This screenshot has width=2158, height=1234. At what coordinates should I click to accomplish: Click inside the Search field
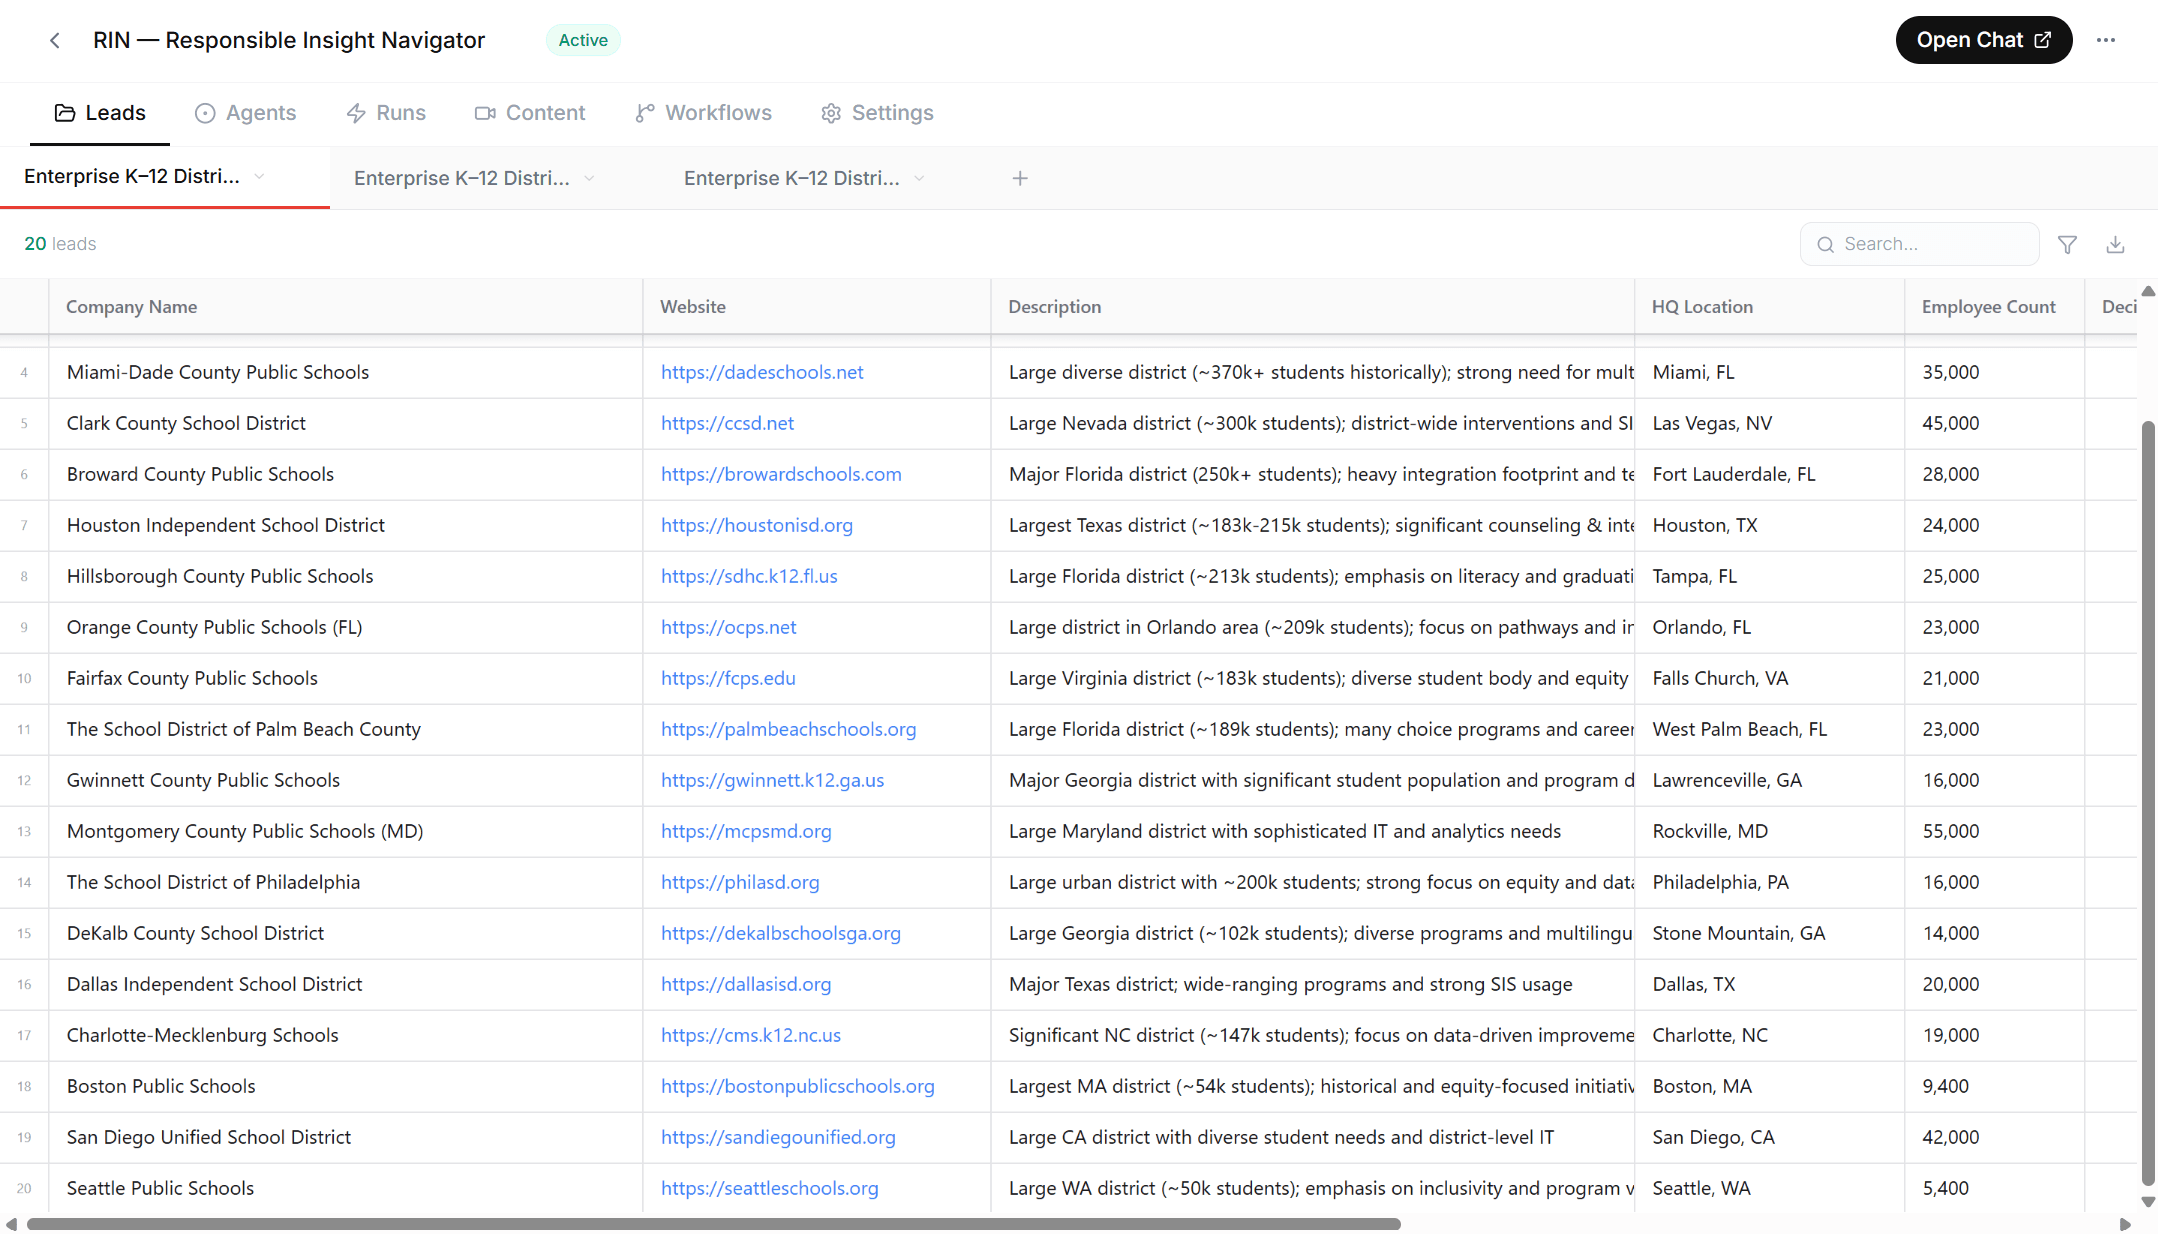tap(1920, 243)
